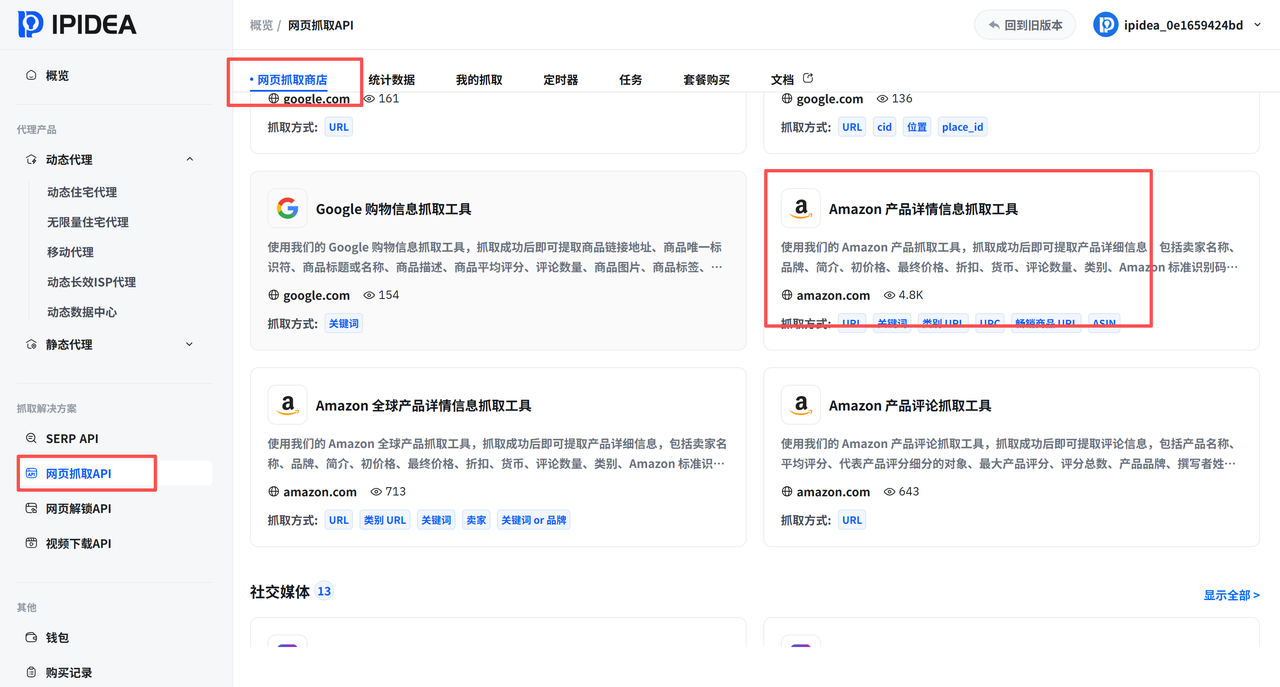Click the 购买记录 sidebar icon
This screenshot has width=1280, height=687.
click(31, 672)
